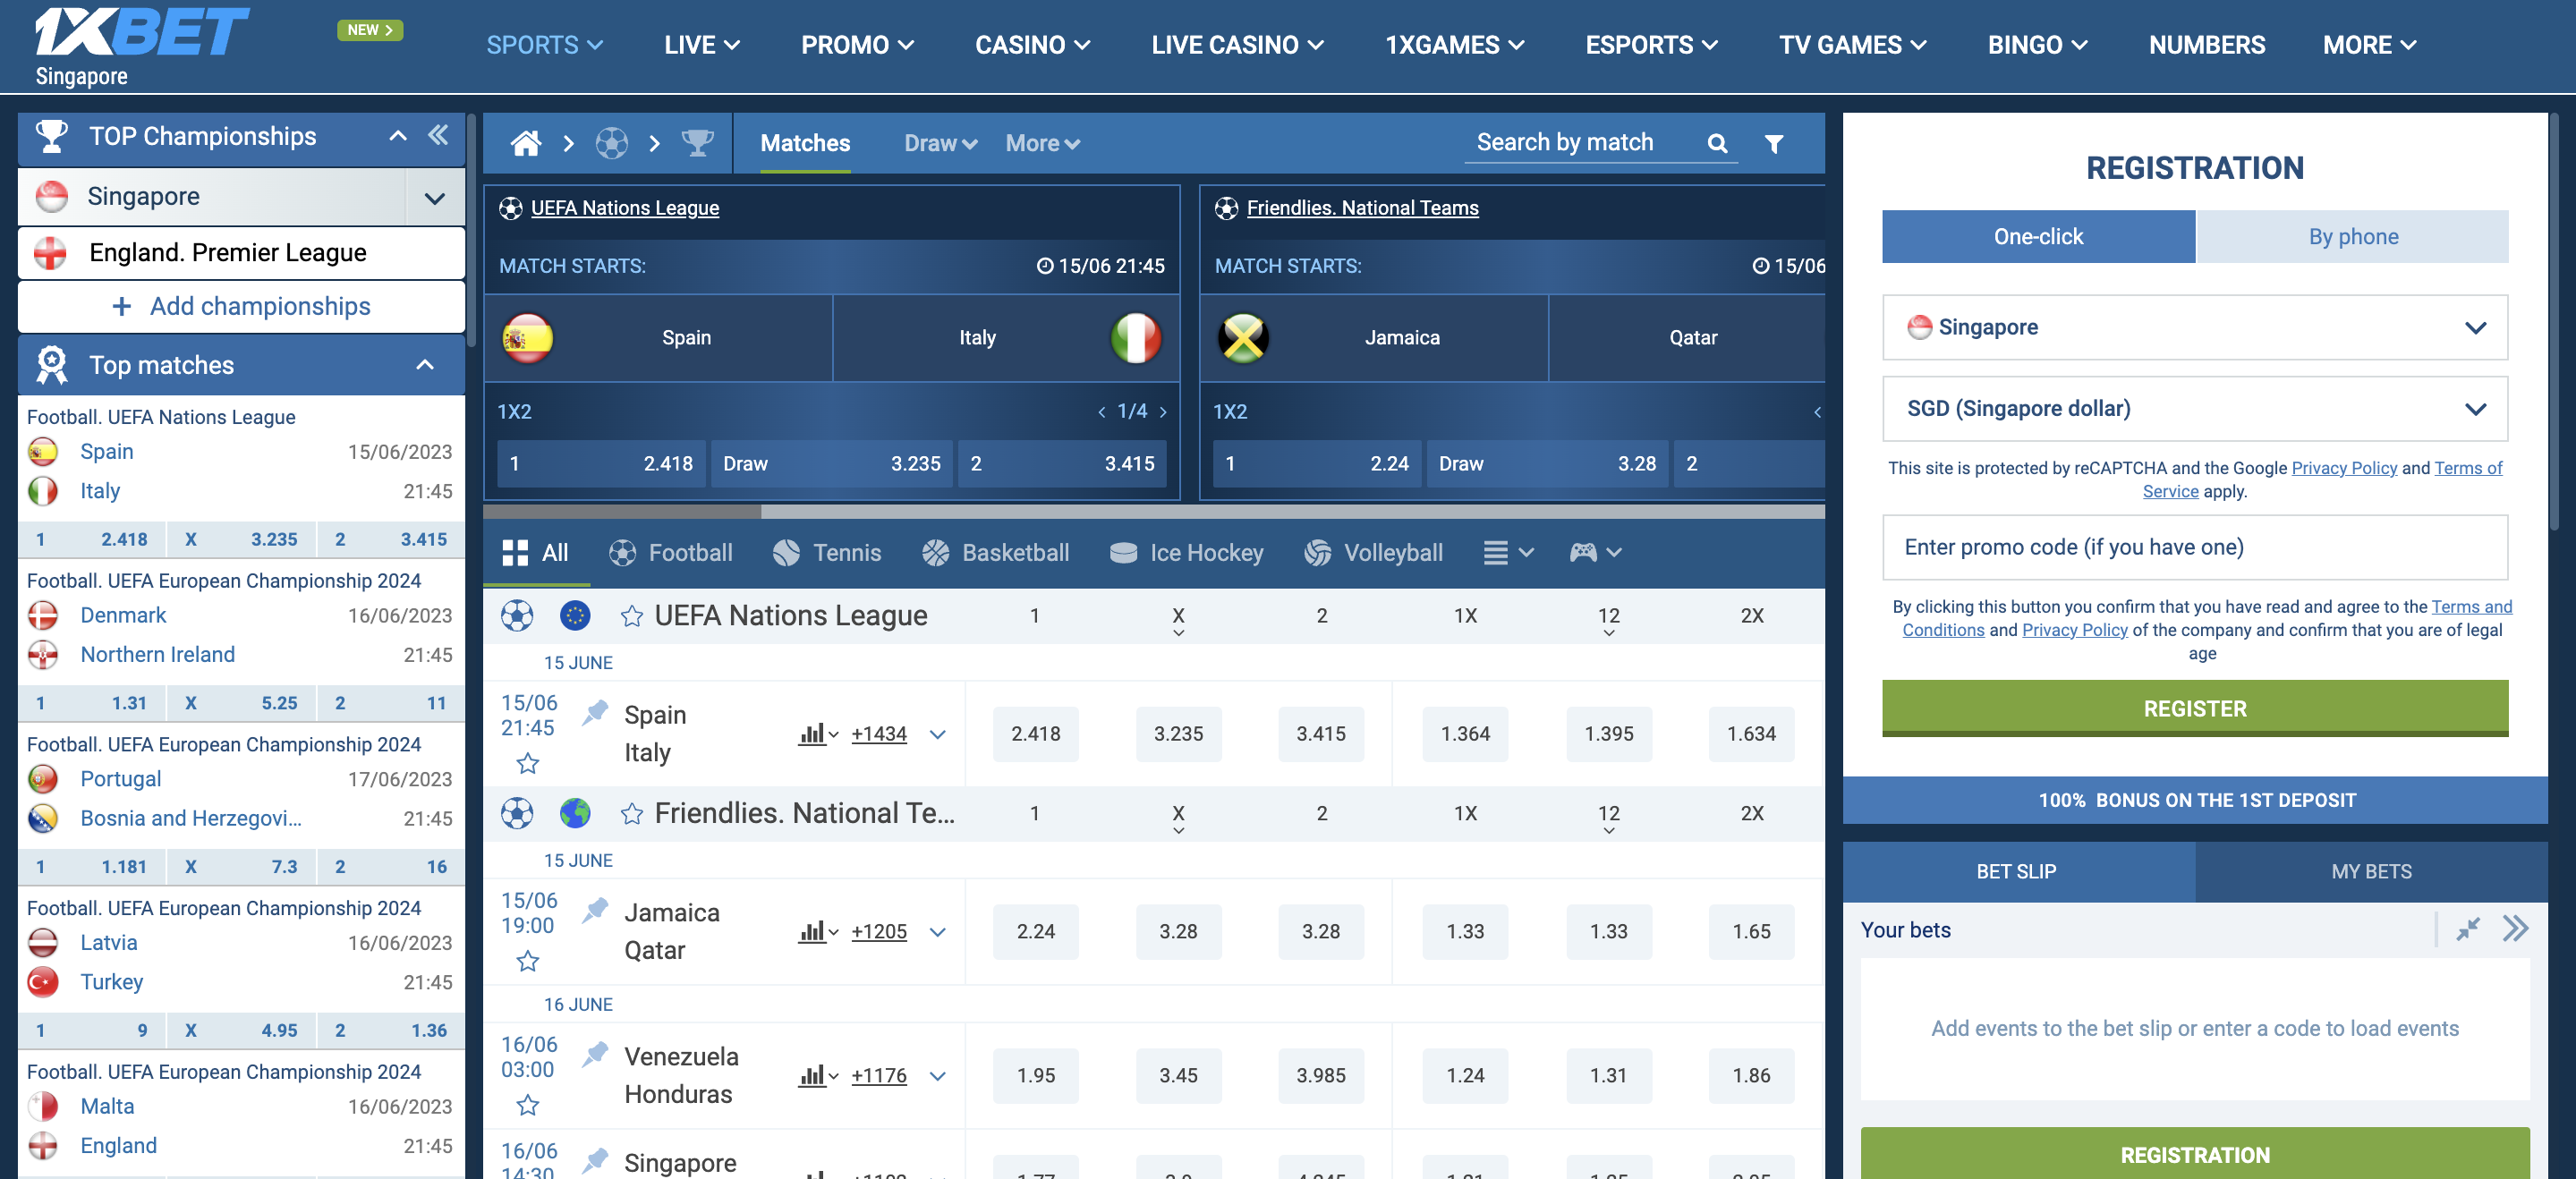Favorite the Venezuela vs Honduras match
Screen dimensions: 2576x1179
(x=528, y=1105)
